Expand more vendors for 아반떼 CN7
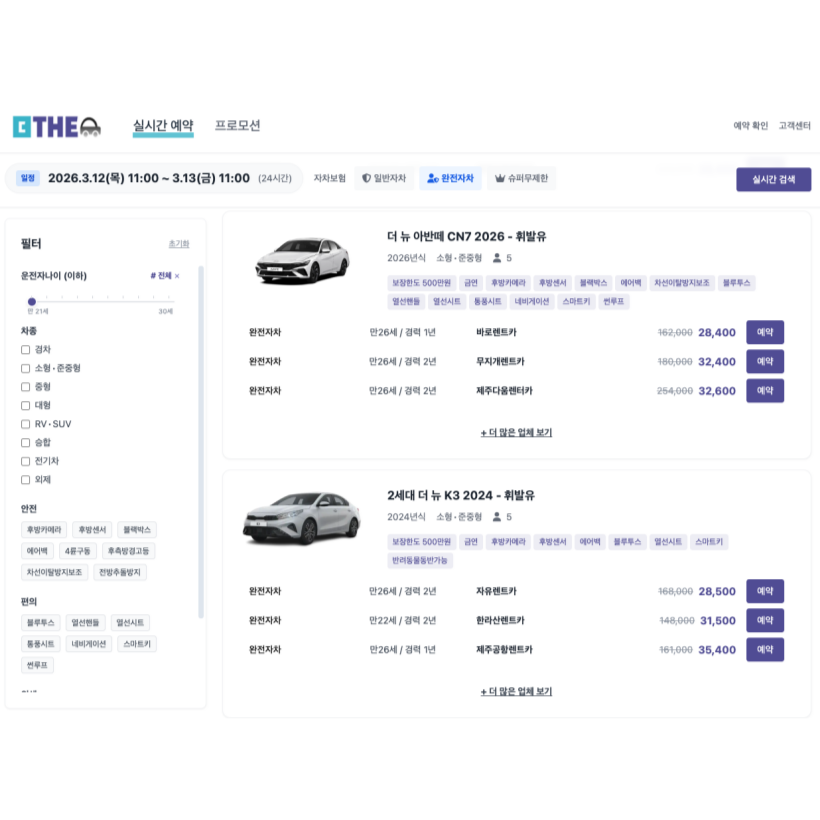The width and height of the screenshot is (820, 820). pyautogui.click(x=516, y=433)
